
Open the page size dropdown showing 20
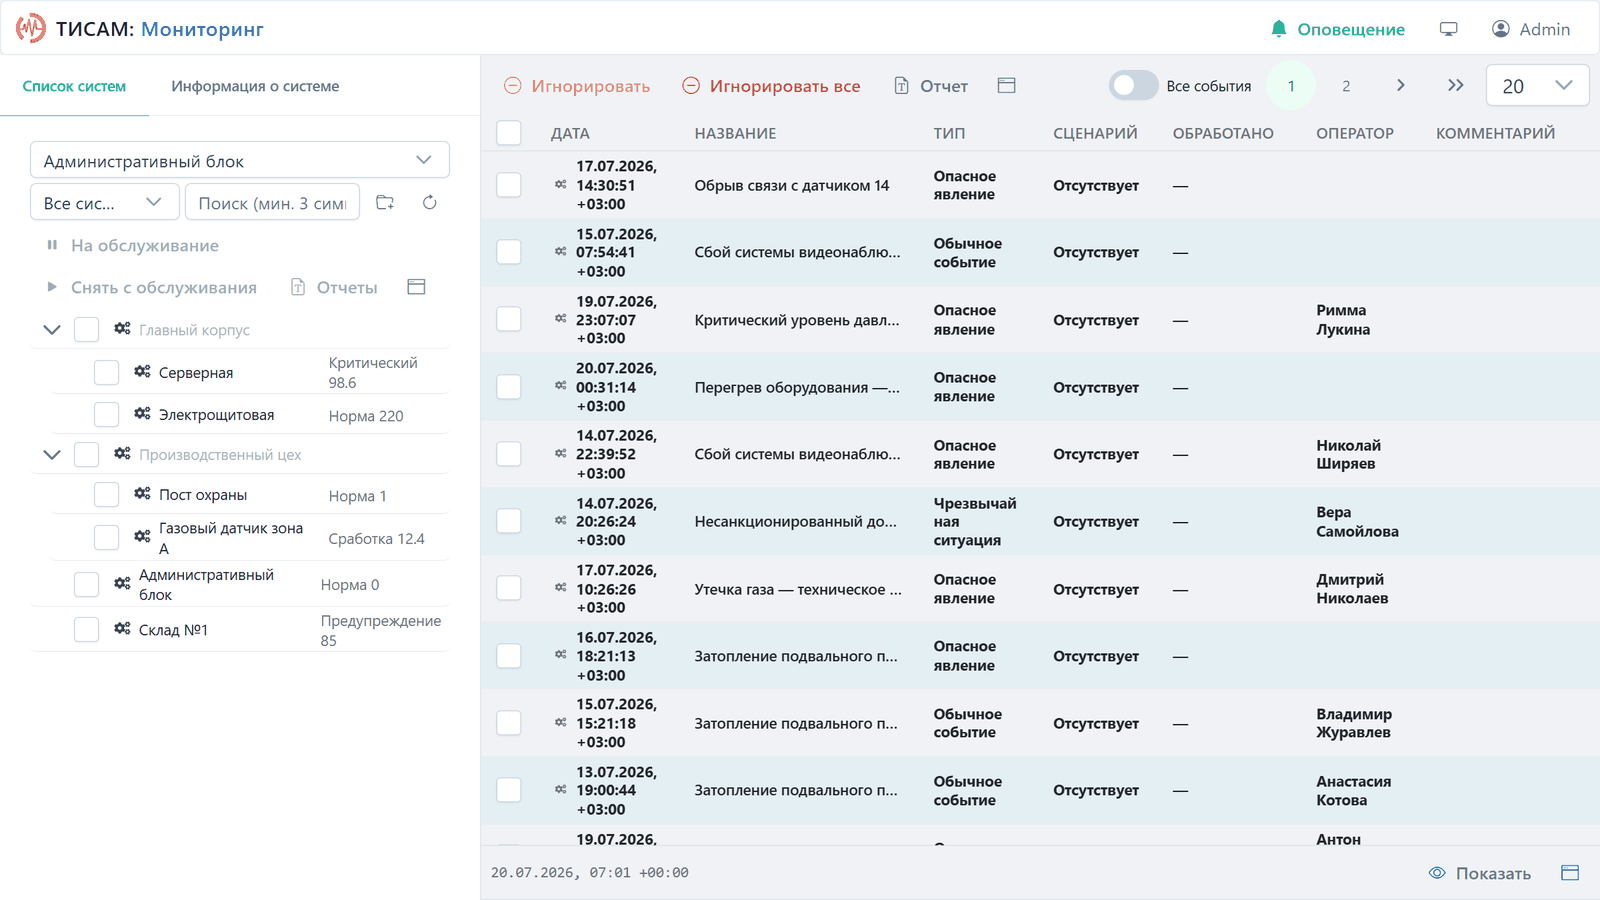coord(1537,86)
